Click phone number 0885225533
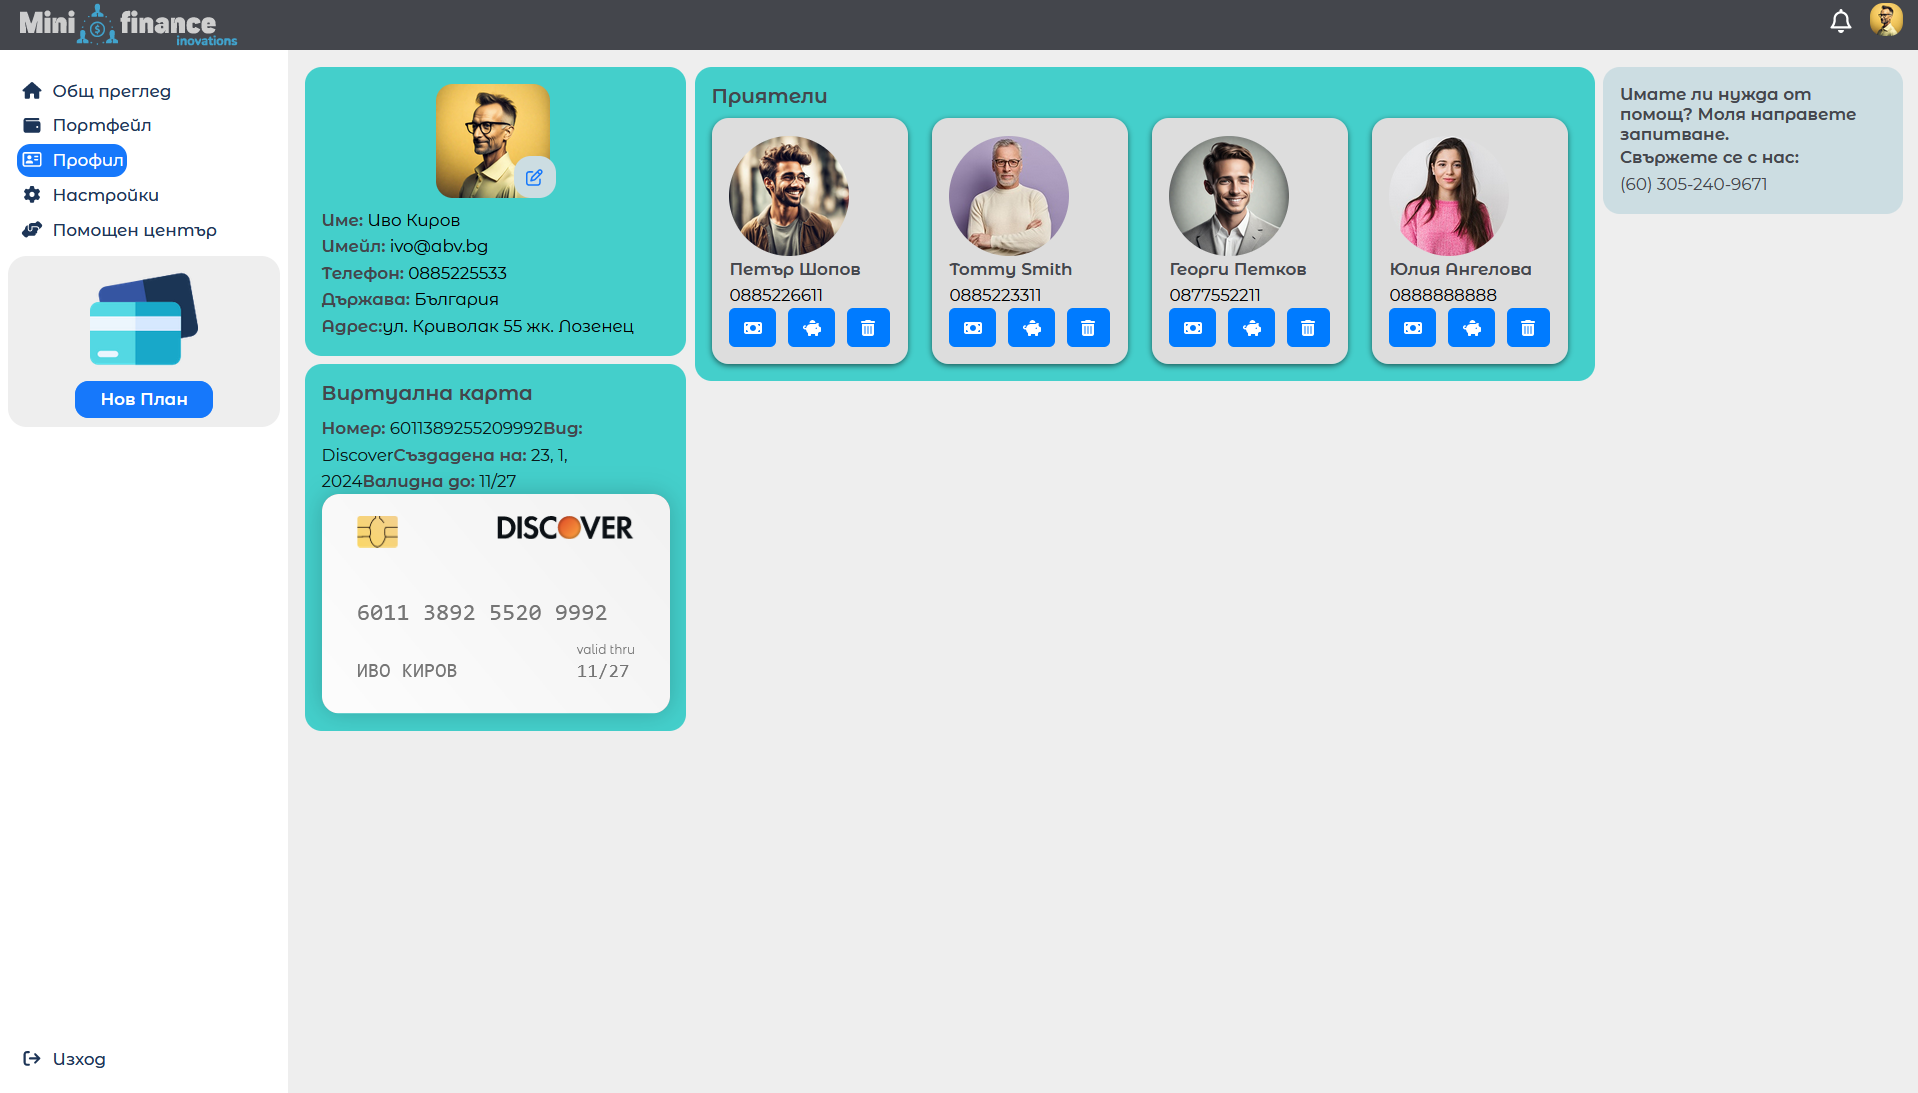 click(x=457, y=273)
